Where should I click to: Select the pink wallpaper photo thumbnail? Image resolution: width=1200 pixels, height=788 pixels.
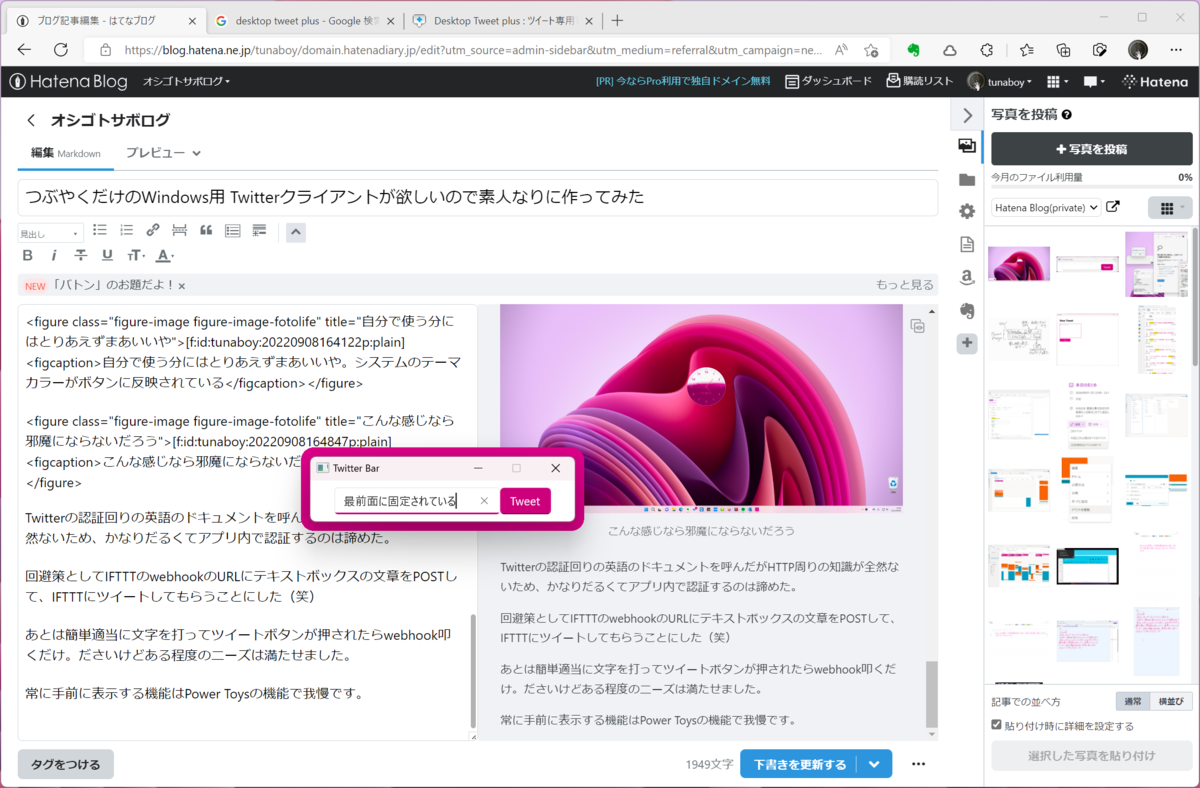(x=1019, y=264)
